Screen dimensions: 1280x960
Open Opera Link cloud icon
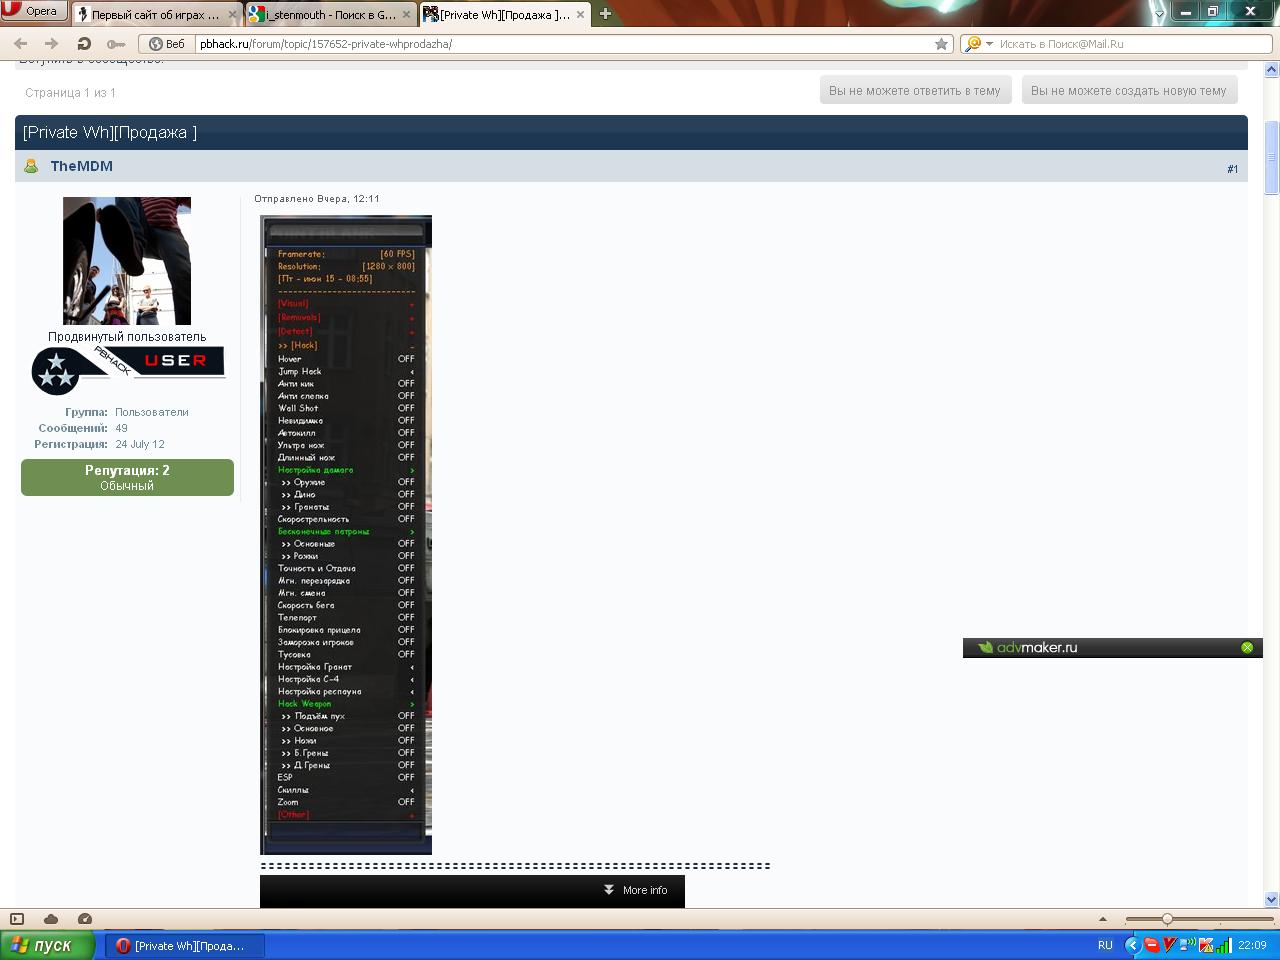(x=51, y=919)
